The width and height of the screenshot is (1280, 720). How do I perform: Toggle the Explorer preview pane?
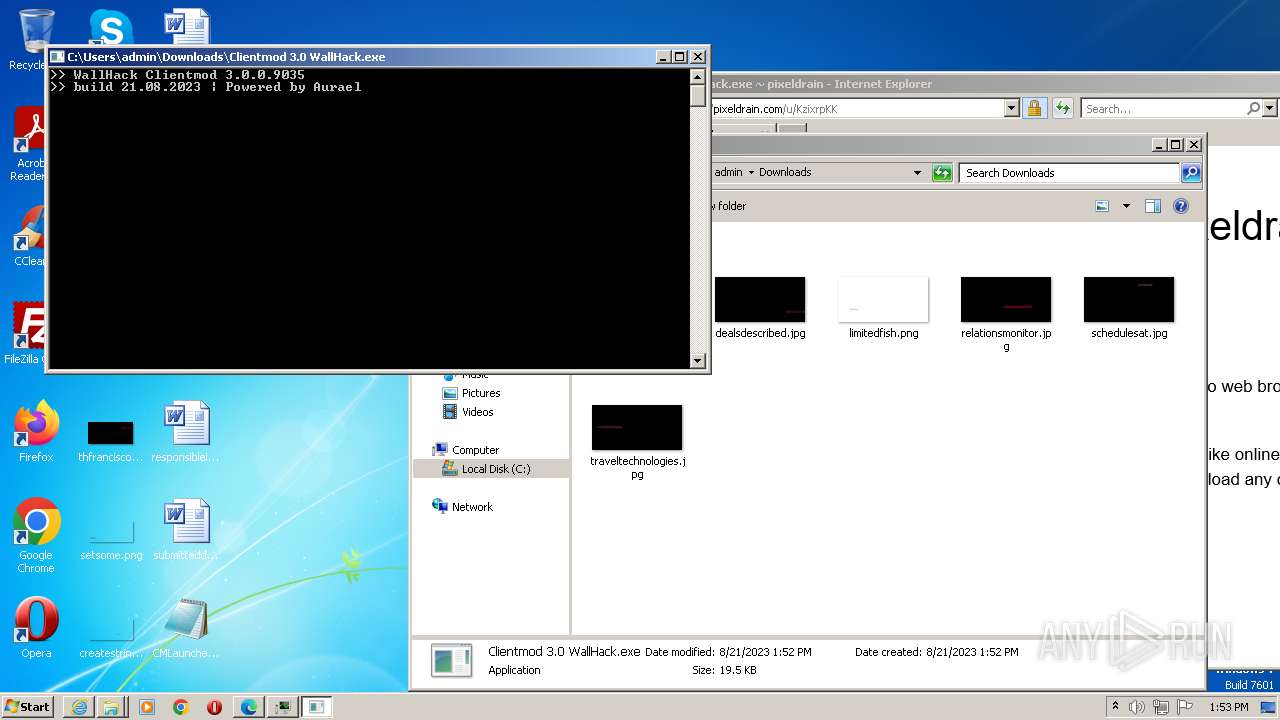1153,206
